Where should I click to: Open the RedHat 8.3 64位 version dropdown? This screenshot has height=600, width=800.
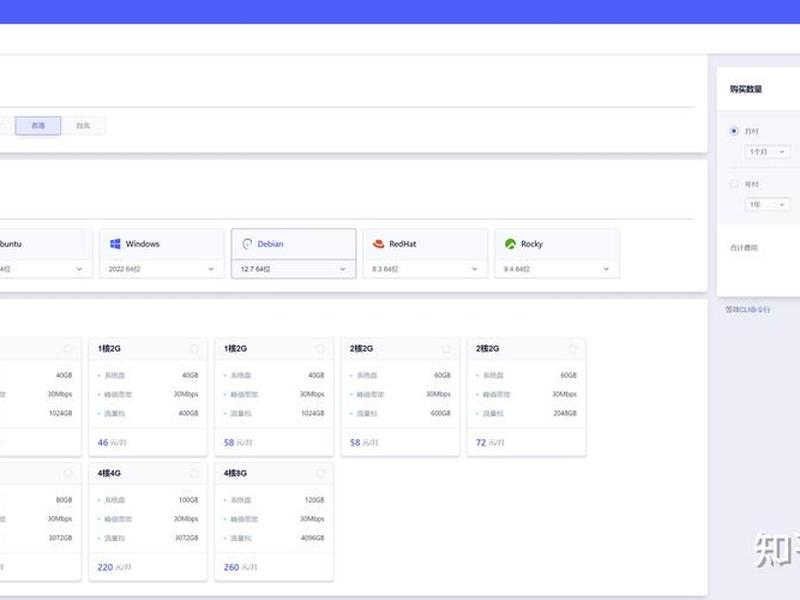click(x=425, y=269)
